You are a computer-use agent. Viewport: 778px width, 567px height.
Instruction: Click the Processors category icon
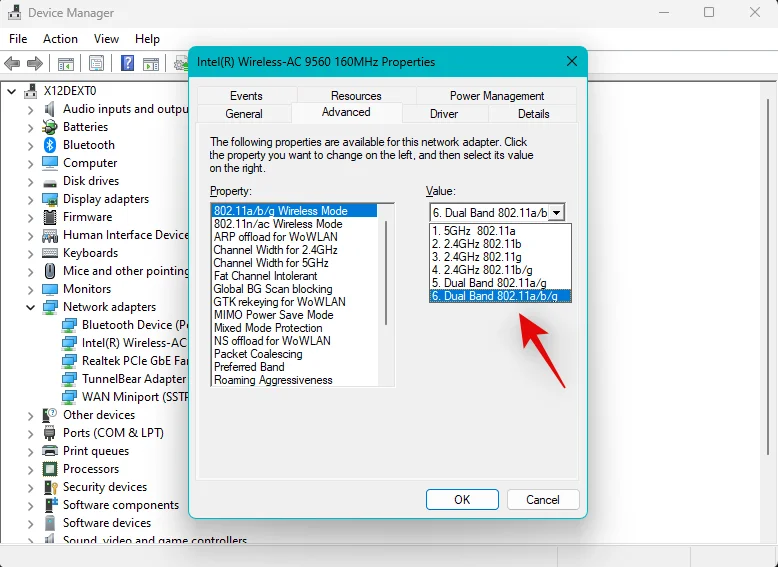[50, 469]
